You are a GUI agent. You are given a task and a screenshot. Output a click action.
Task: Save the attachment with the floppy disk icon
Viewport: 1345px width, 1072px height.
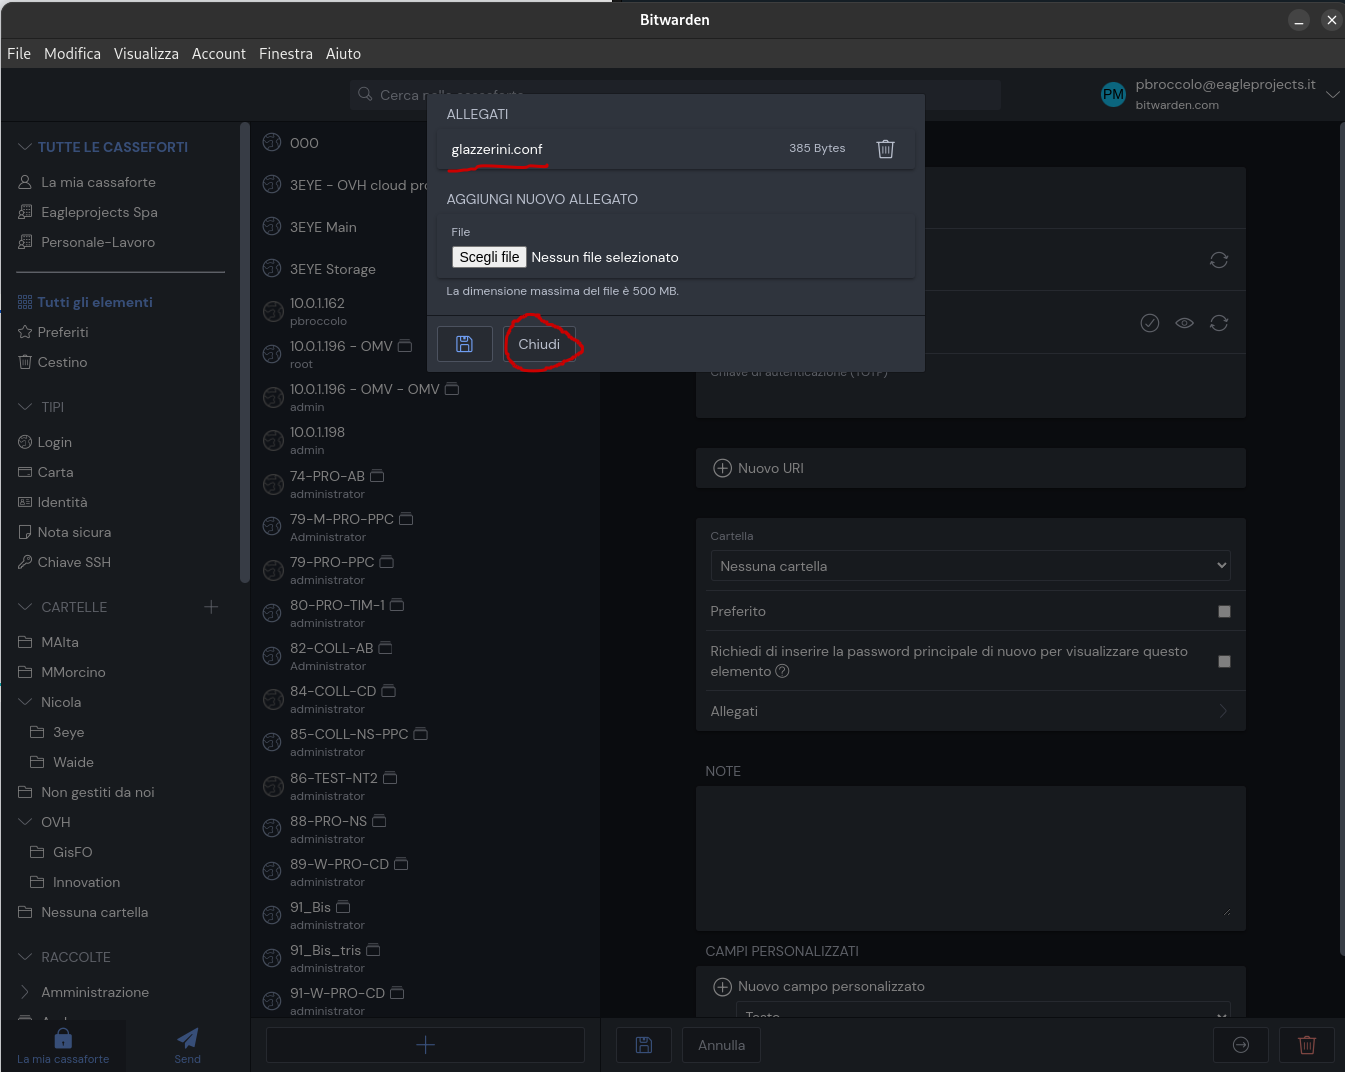click(465, 344)
